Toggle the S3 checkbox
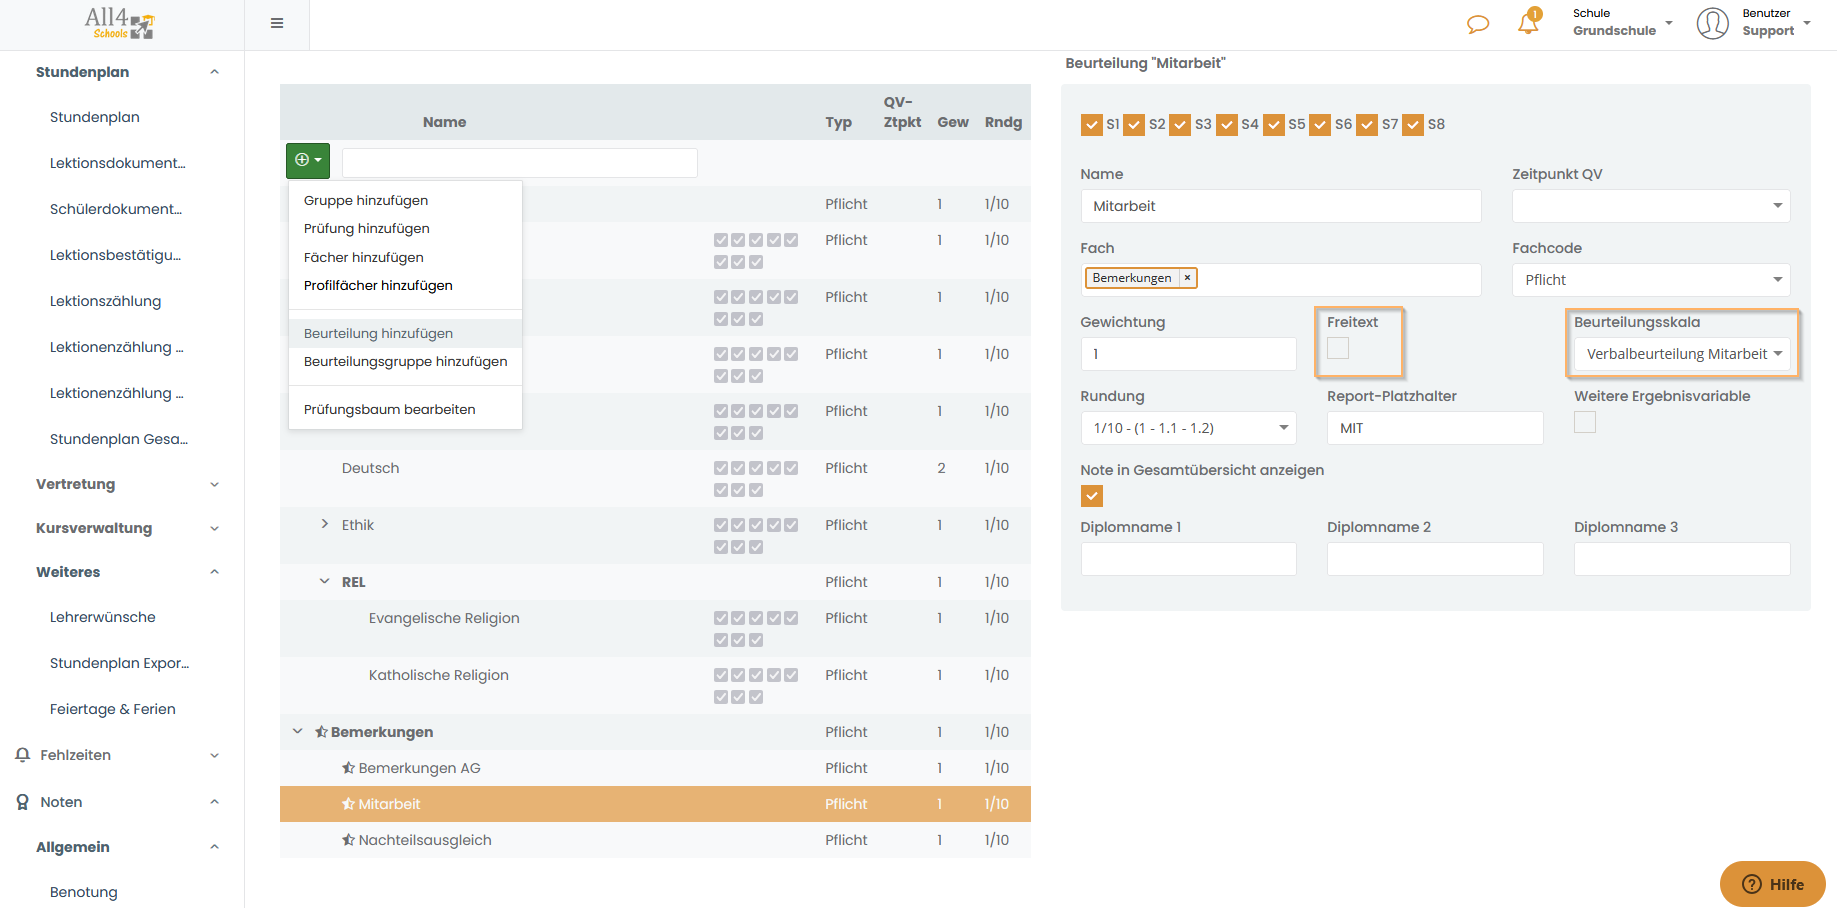The height and width of the screenshot is (908, 1837). tap(1180, 124)
